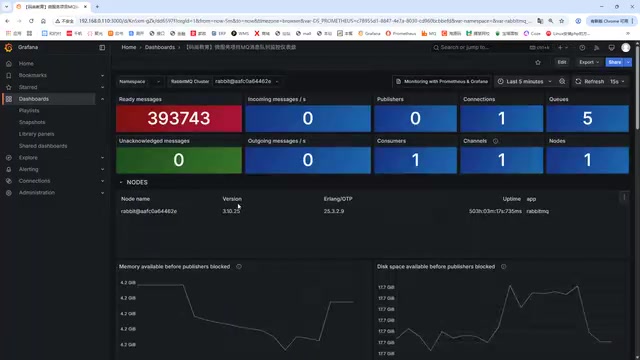
Task: Open the Help question mark icon
Action: pos(582,48)
